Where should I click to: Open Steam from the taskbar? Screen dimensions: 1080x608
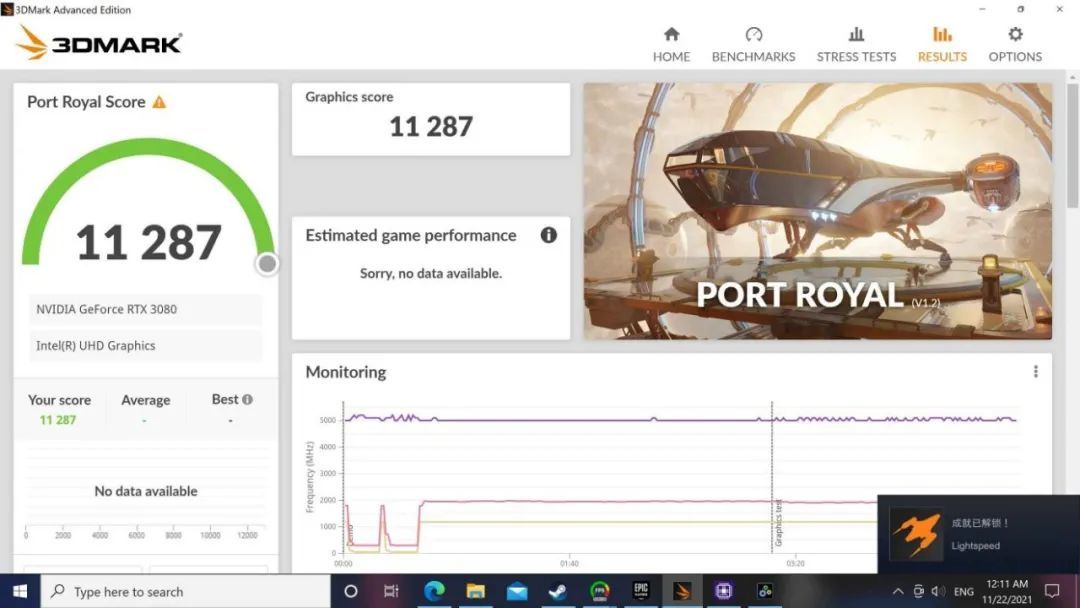(556, 591)
